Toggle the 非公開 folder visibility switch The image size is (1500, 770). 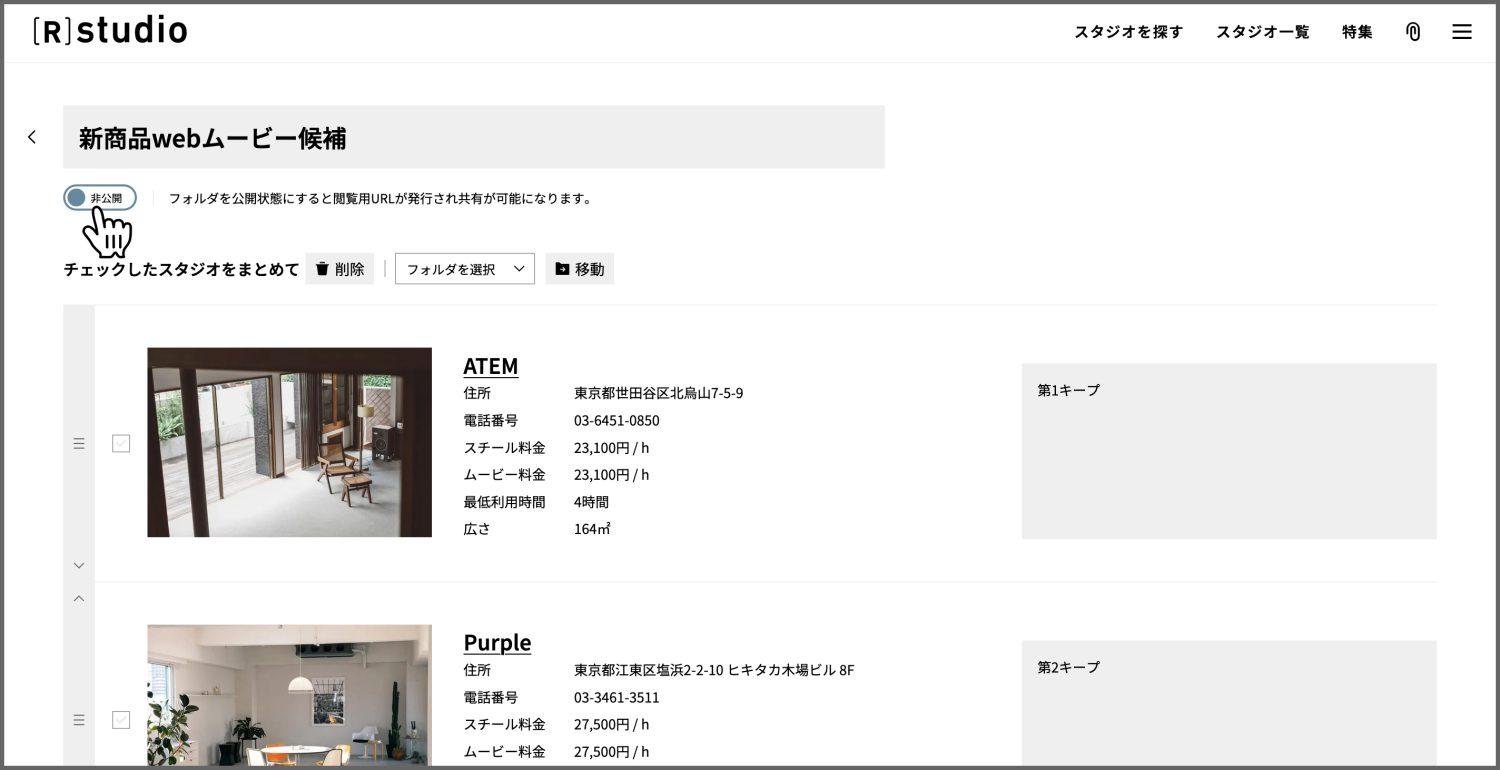[99, 198]
